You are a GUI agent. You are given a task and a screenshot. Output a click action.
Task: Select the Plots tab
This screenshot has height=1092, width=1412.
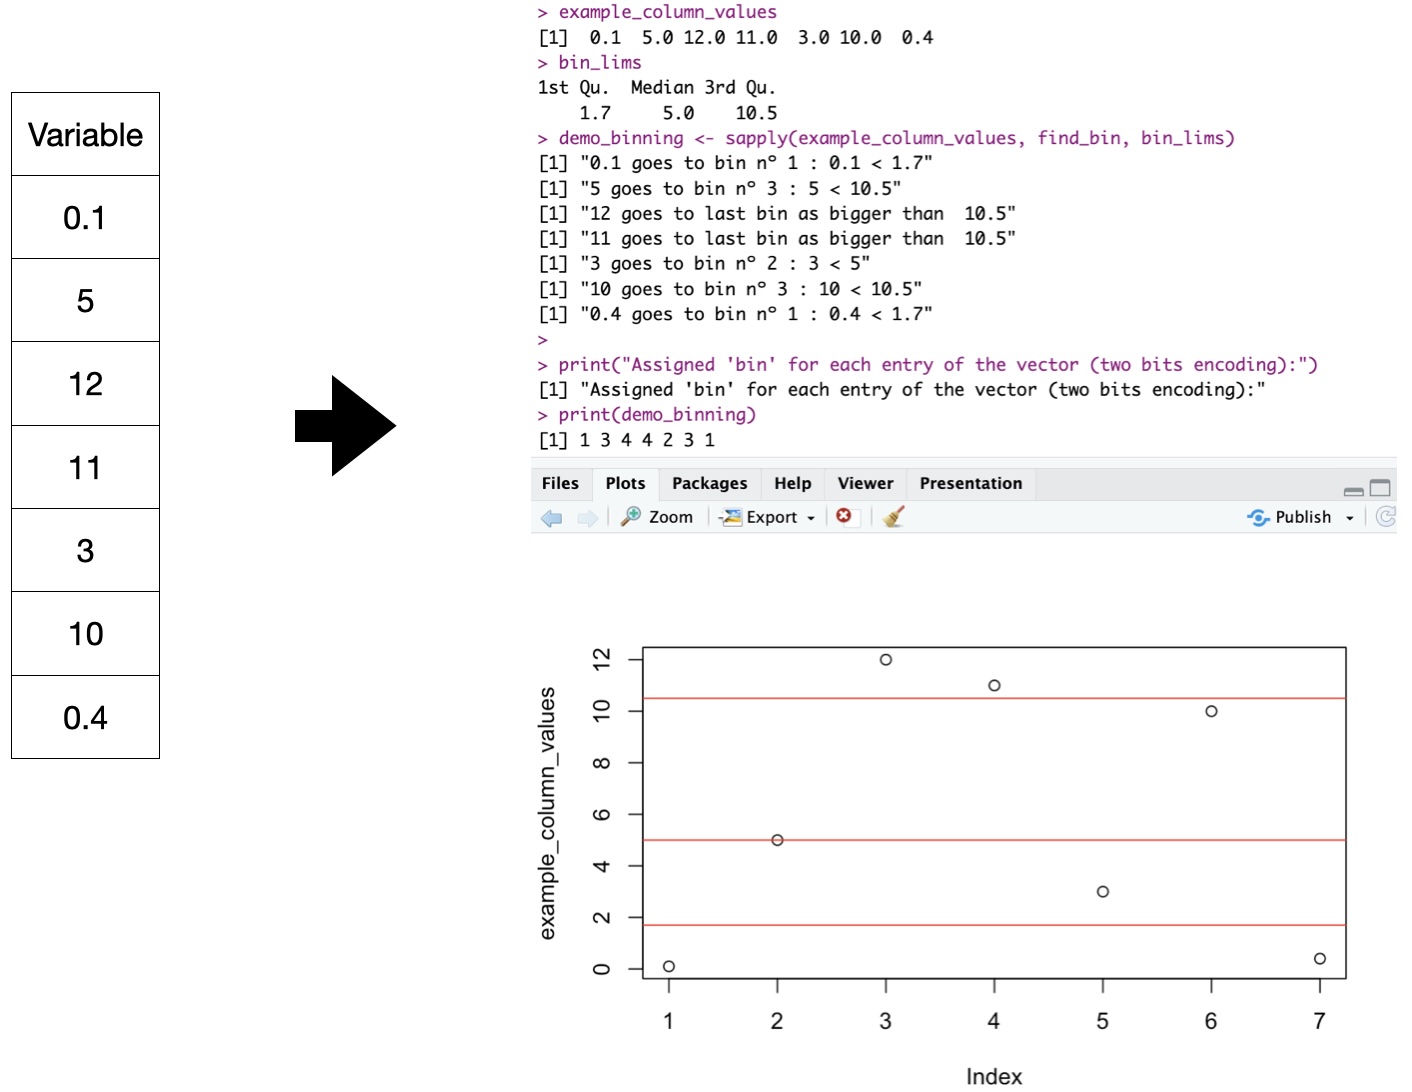tap(625, 484)
